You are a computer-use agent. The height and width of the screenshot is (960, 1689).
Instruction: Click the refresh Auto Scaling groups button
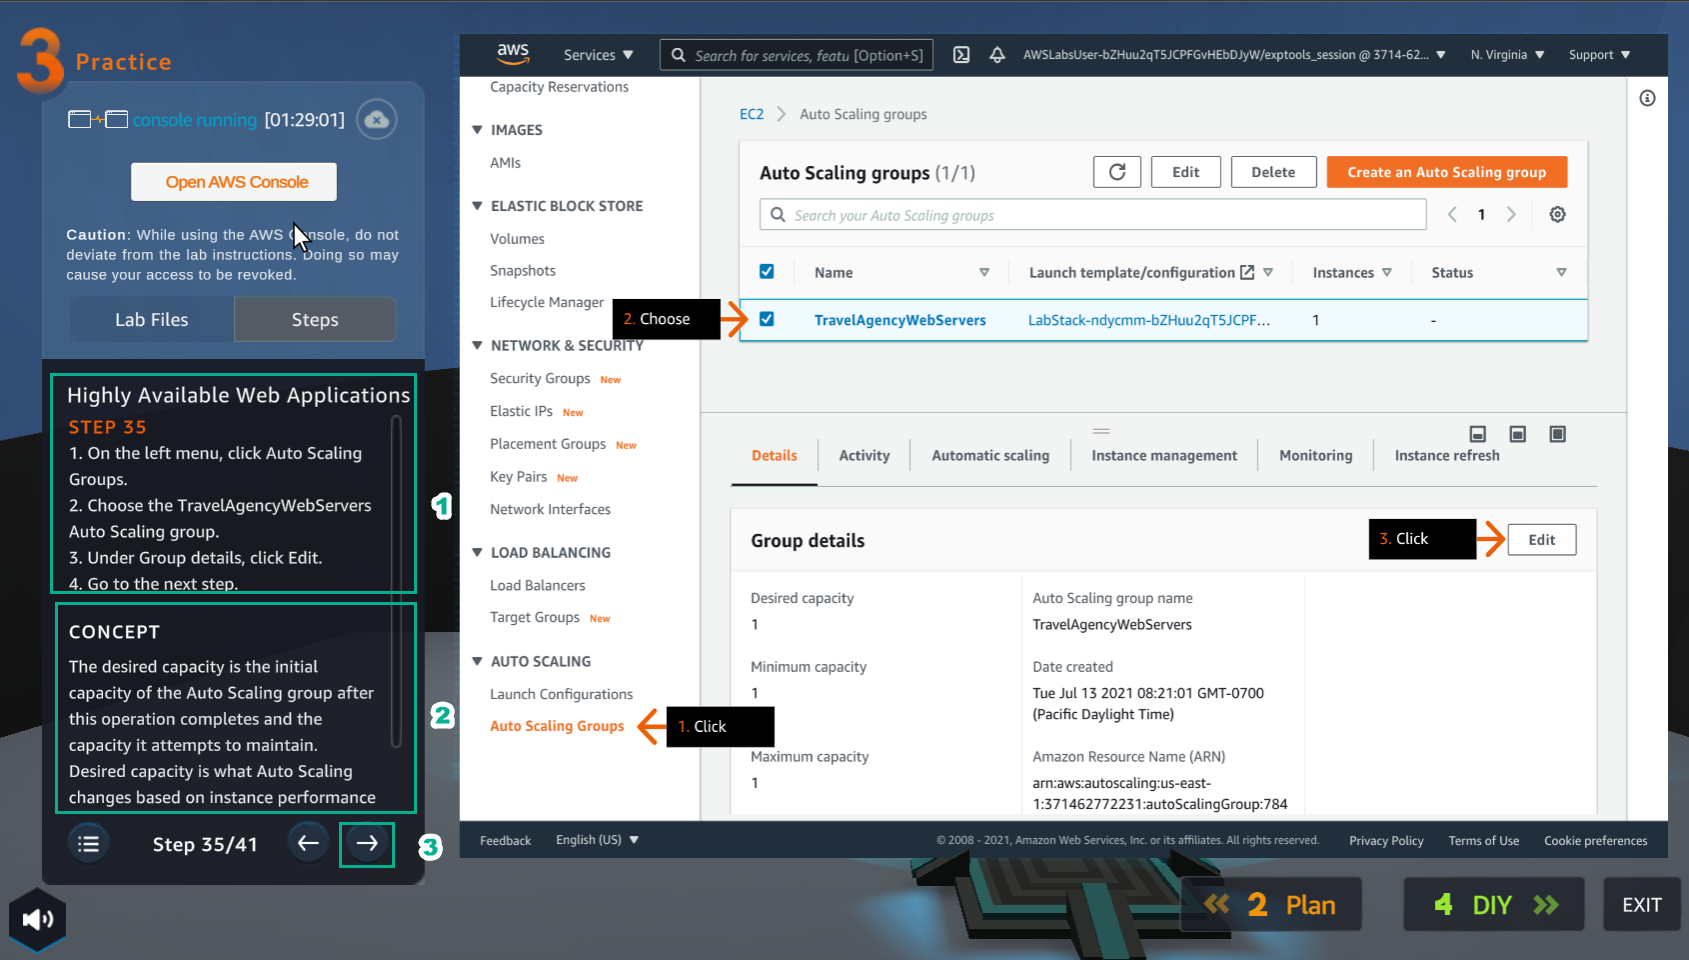(x=1117, y=172)
